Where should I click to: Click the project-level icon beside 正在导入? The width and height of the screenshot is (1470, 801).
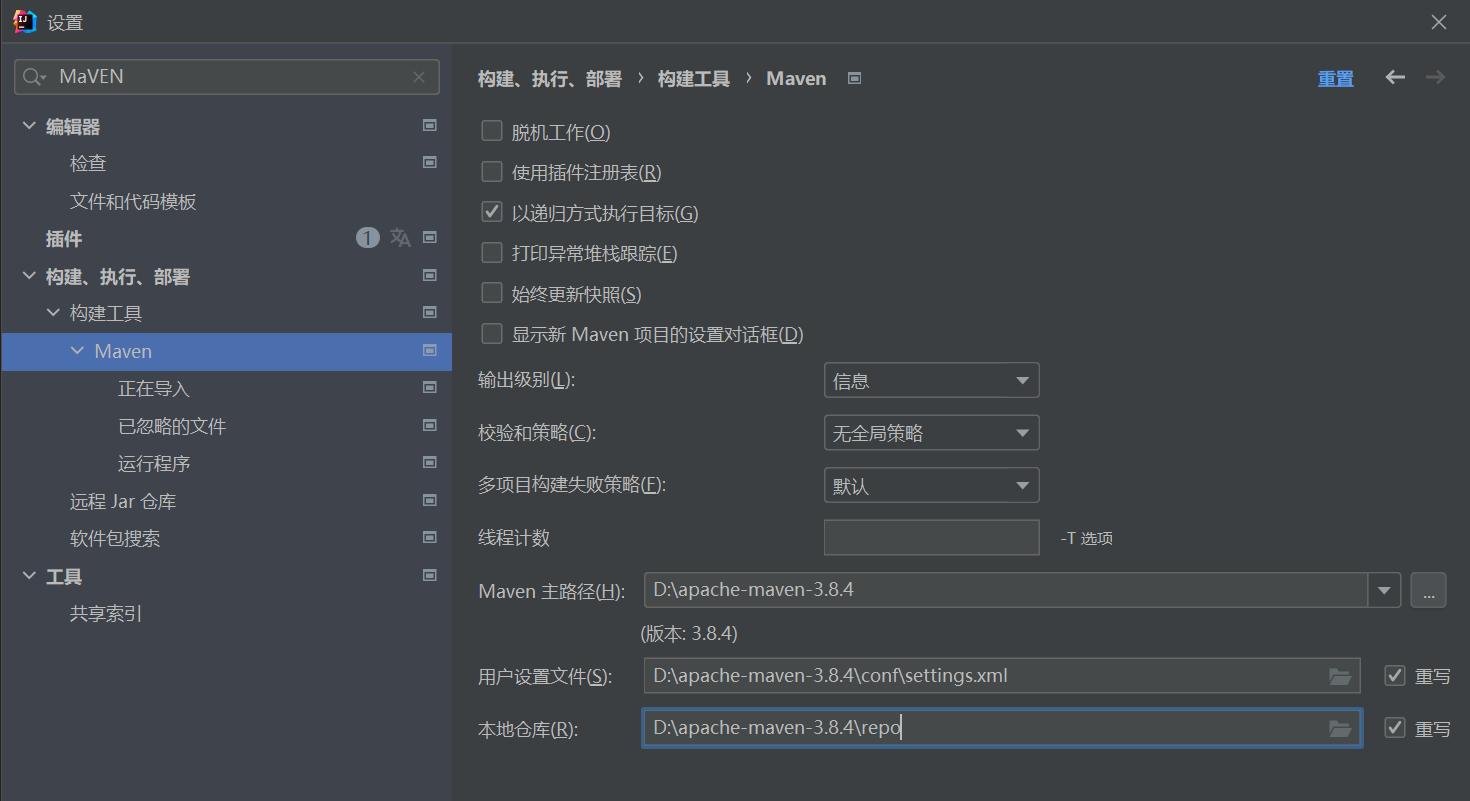point(430,387)
